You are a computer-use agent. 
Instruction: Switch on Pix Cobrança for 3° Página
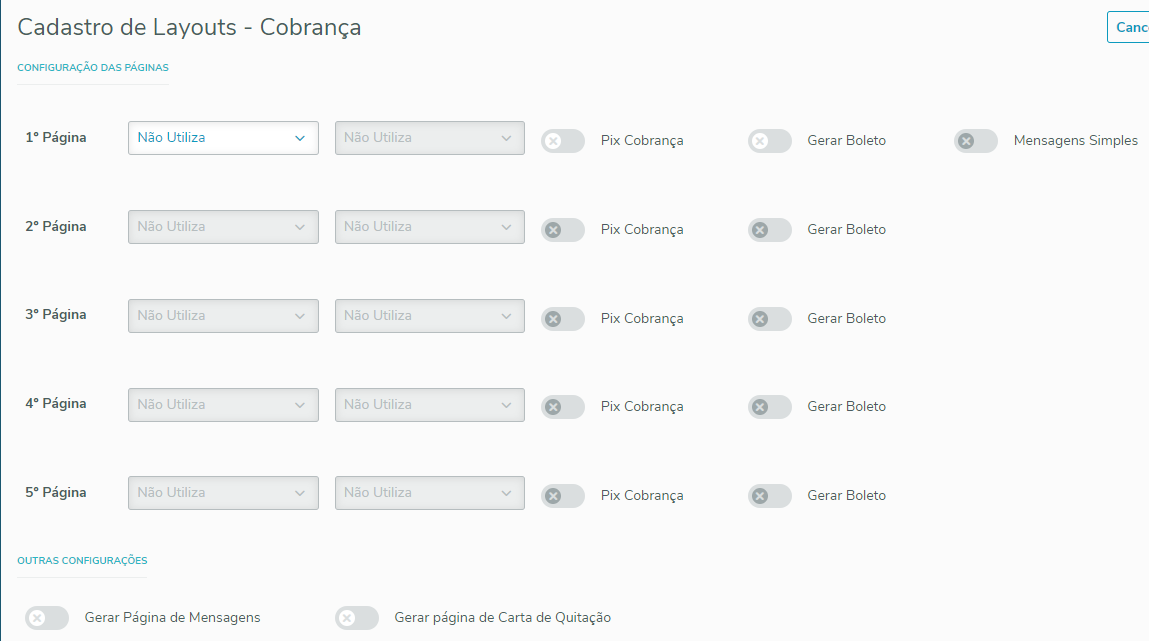(563, 319)
